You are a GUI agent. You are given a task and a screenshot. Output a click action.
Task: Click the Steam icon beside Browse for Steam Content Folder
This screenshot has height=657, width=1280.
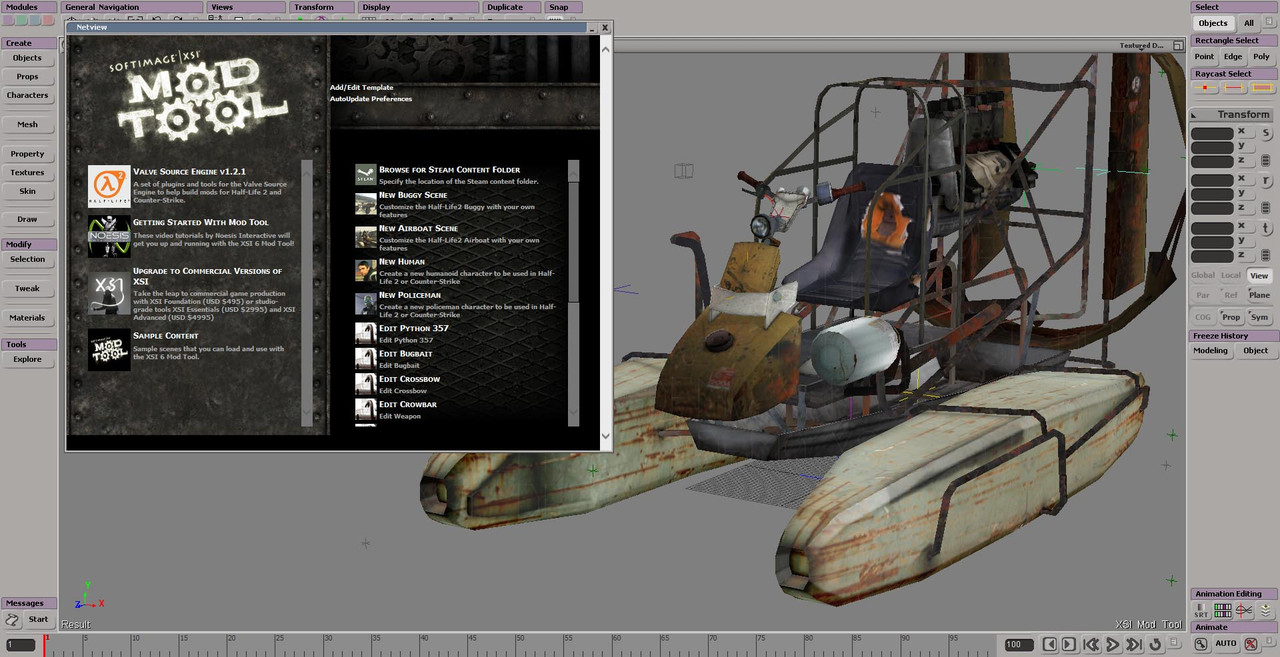tap(366, 176)
